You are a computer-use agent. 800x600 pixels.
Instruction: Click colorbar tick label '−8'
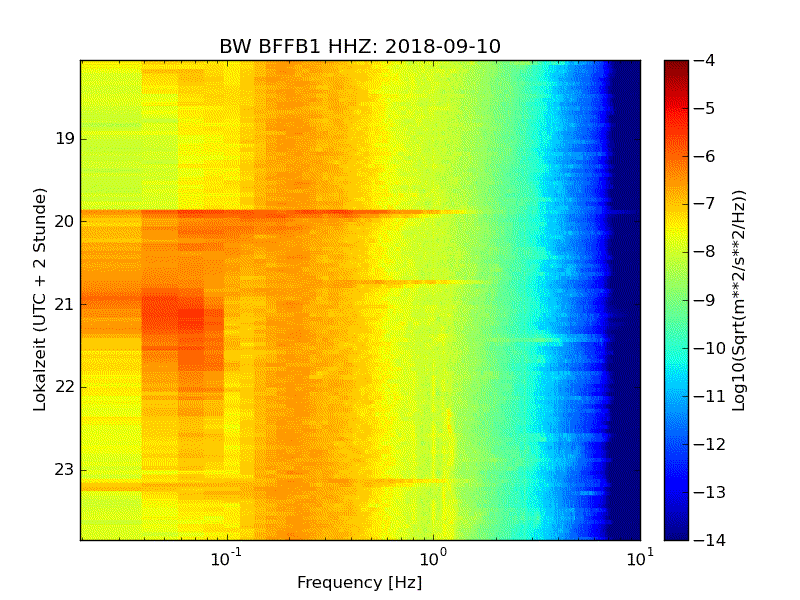click(x=704, y=252)
